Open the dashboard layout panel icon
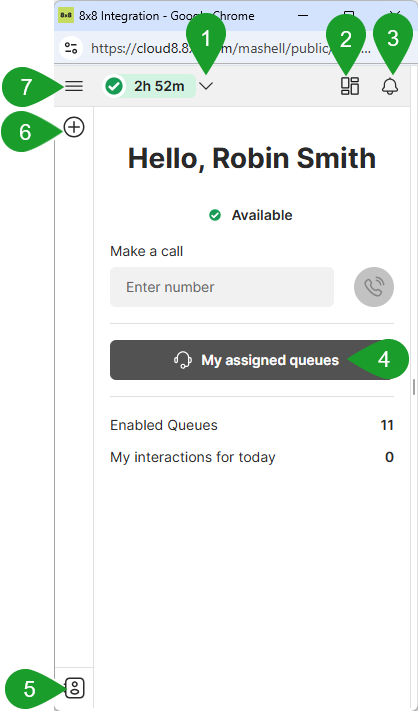The height and width of the screenshot is (711, 418). [x=350, y=86]
